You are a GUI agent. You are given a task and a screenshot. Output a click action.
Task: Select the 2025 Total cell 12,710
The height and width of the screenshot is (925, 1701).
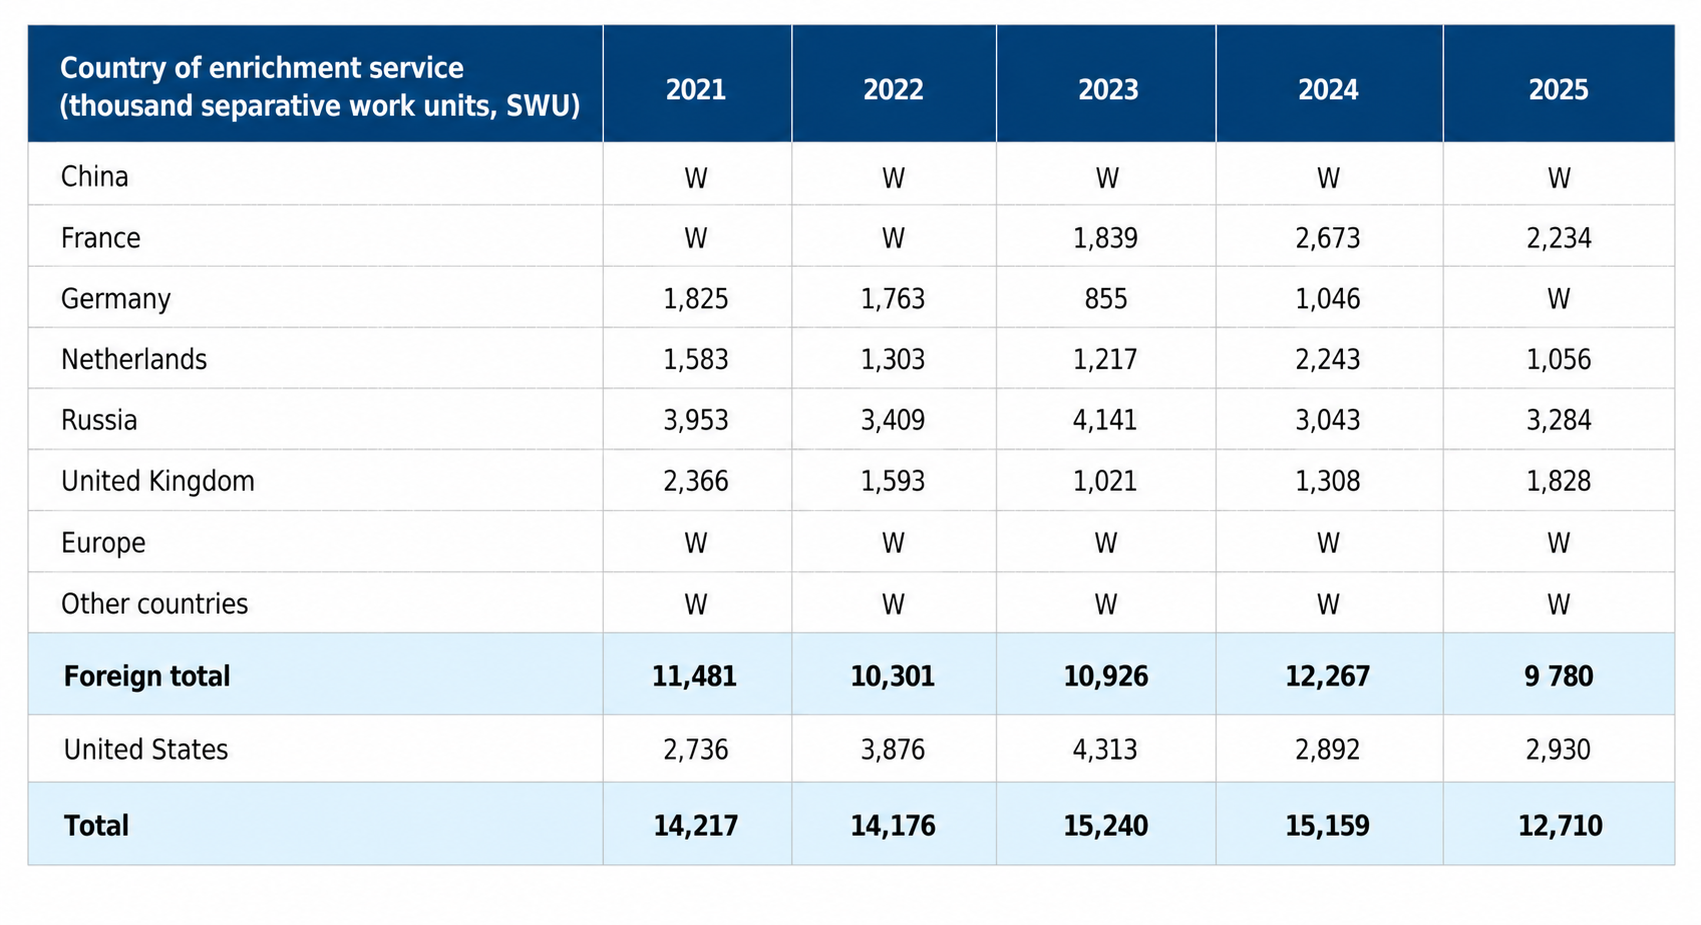click(1560, 826)
